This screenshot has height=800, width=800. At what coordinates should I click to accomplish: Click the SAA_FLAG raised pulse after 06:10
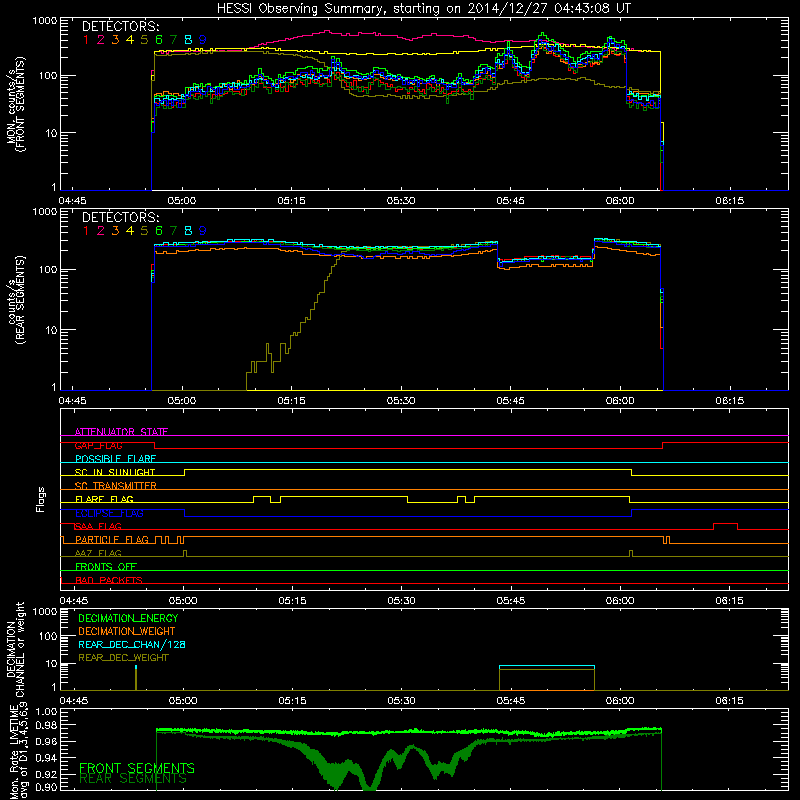725,526
